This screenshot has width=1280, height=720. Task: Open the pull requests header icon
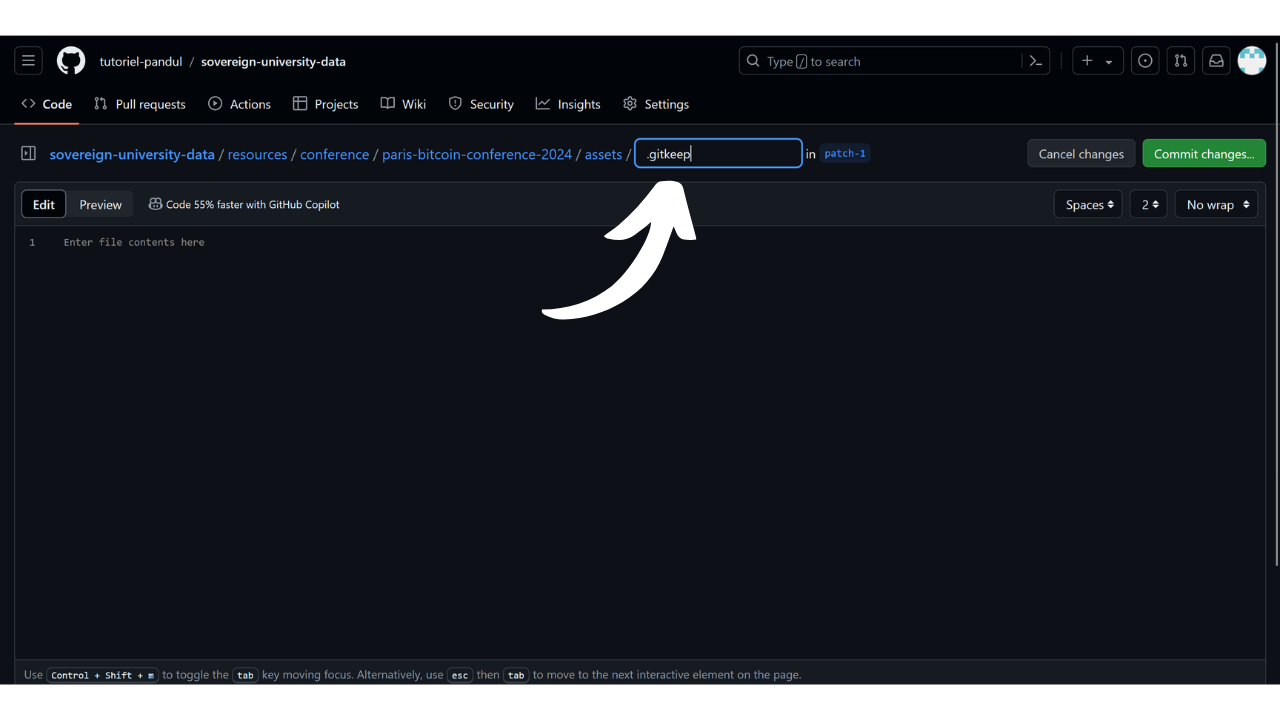coord(1180,61)
